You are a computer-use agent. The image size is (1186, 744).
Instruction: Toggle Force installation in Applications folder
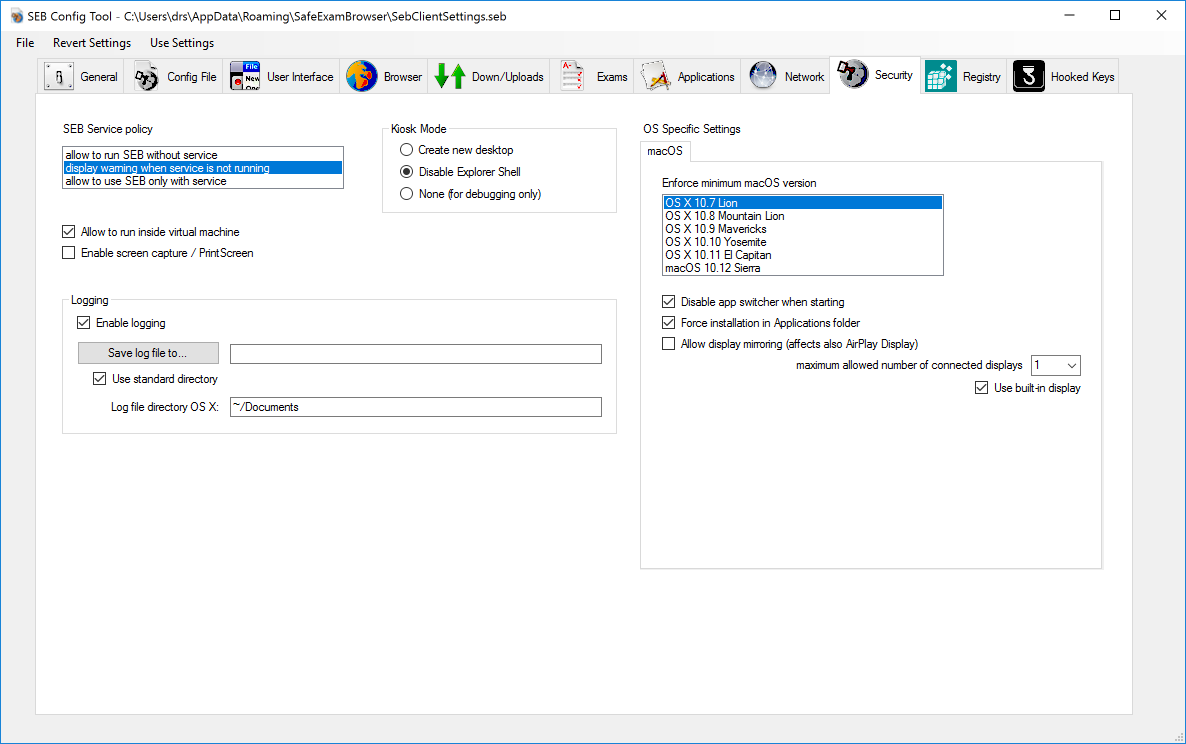[x=669, y=323]
